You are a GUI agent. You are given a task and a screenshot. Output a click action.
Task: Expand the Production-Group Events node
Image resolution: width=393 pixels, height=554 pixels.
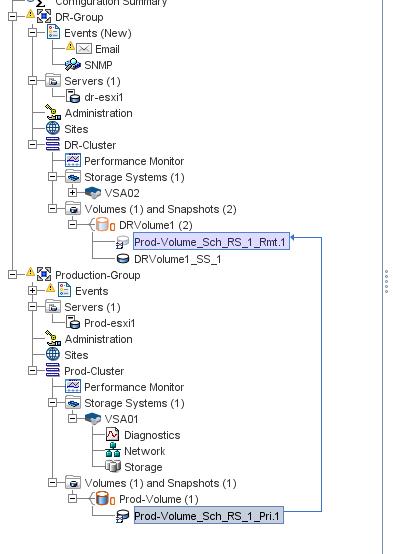coord(32,290)
